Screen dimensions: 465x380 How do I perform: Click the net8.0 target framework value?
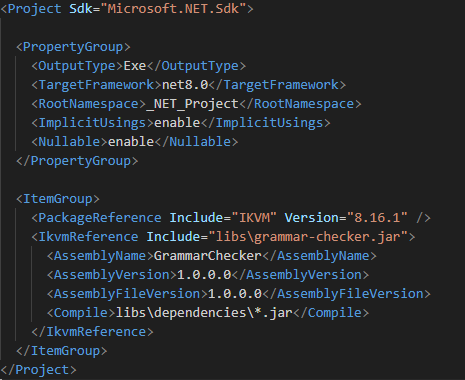185,85
